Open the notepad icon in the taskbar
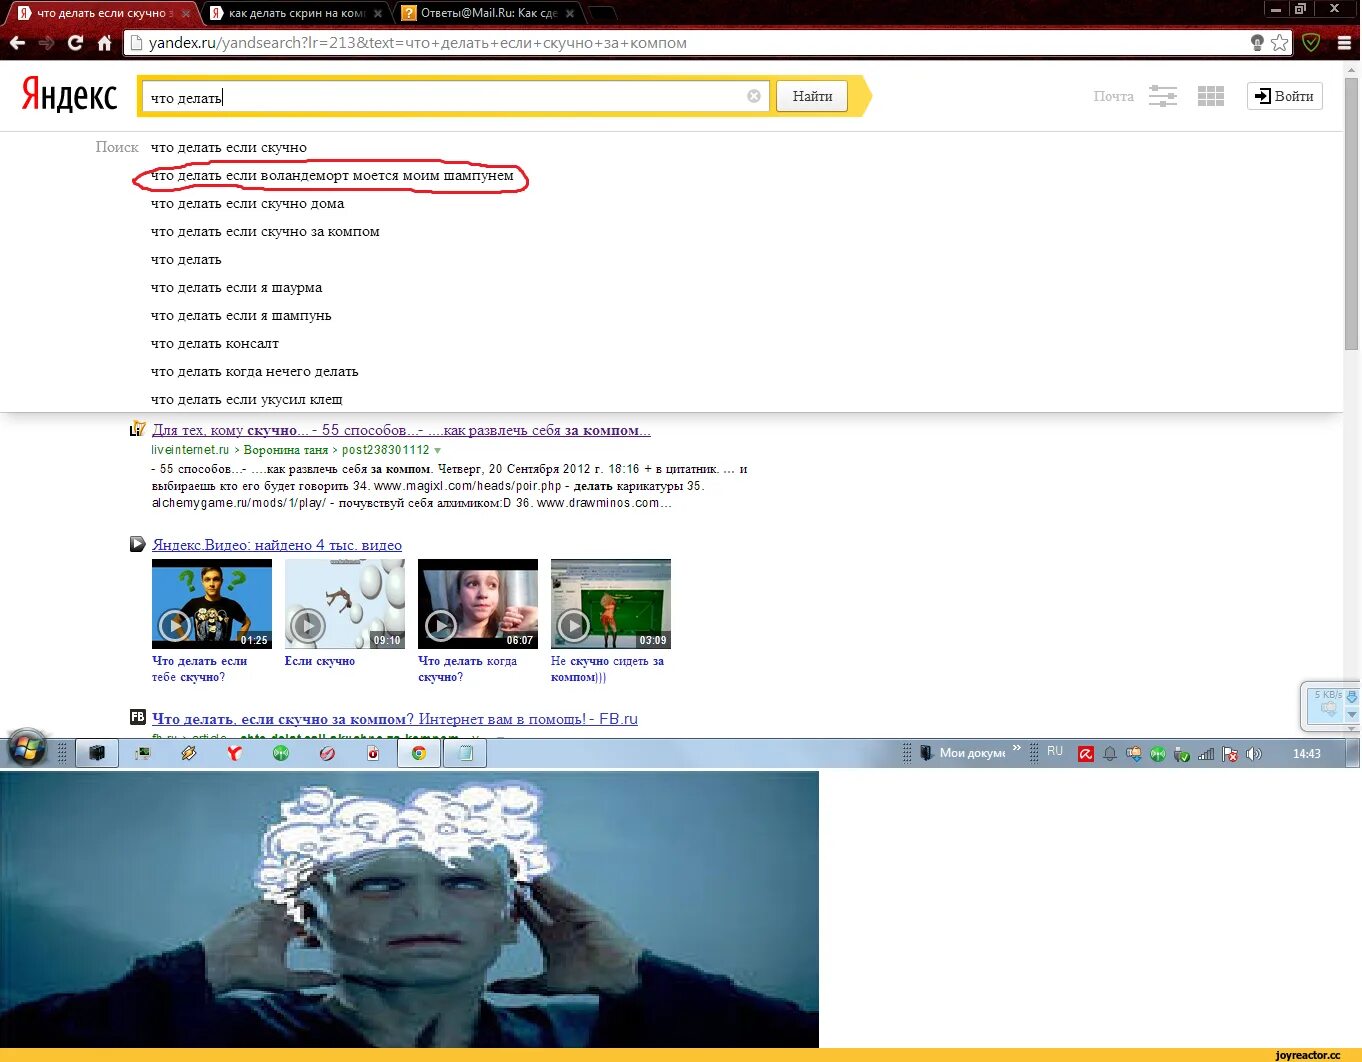 click(x=465, y=753)
